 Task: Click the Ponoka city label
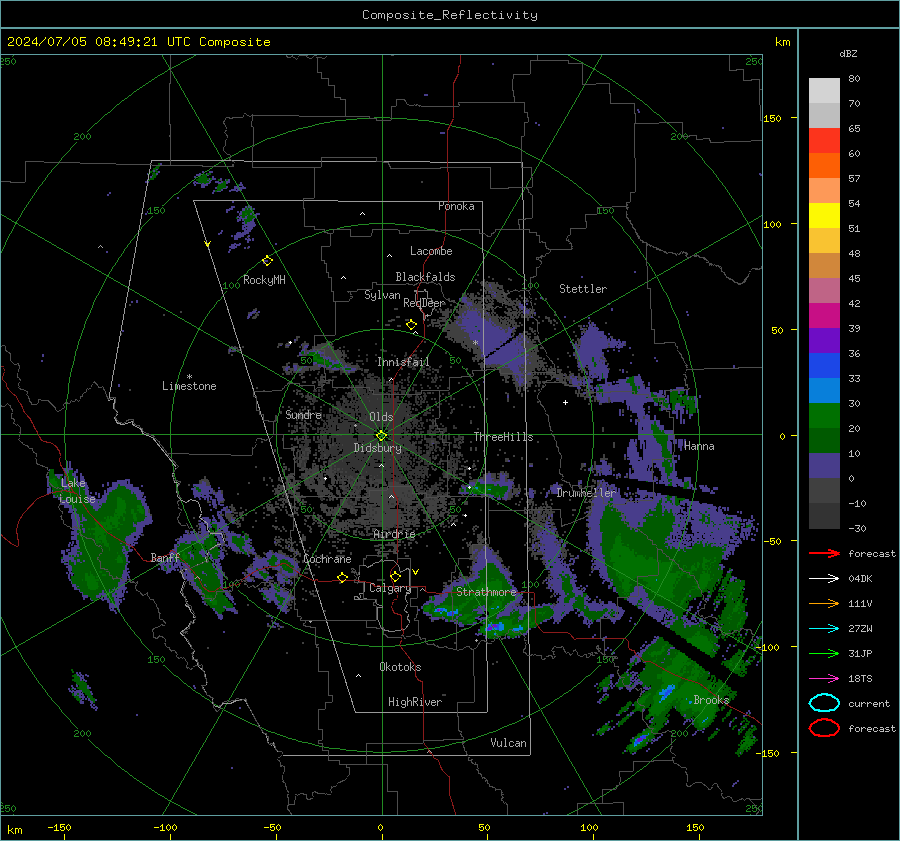point(456,206)
